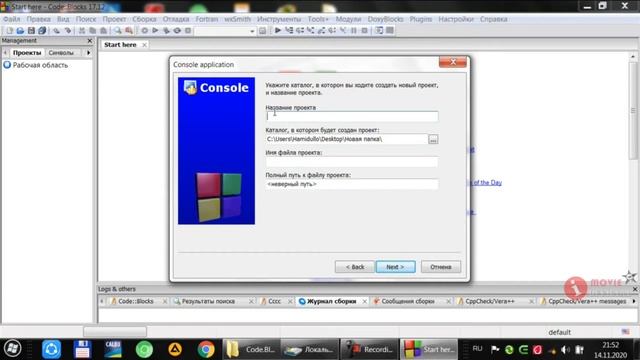This screenshot has height=360, width=640.
Task: Click the browse folder '...' button
Action: click(433, 140)
